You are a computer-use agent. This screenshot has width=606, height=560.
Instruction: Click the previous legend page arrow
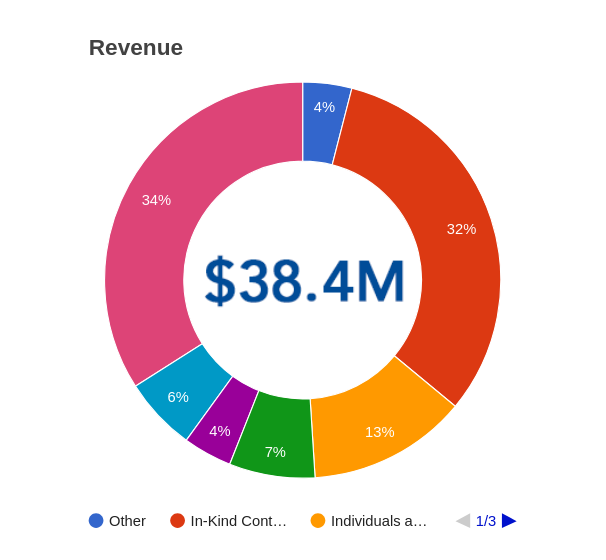pos(463,521)
